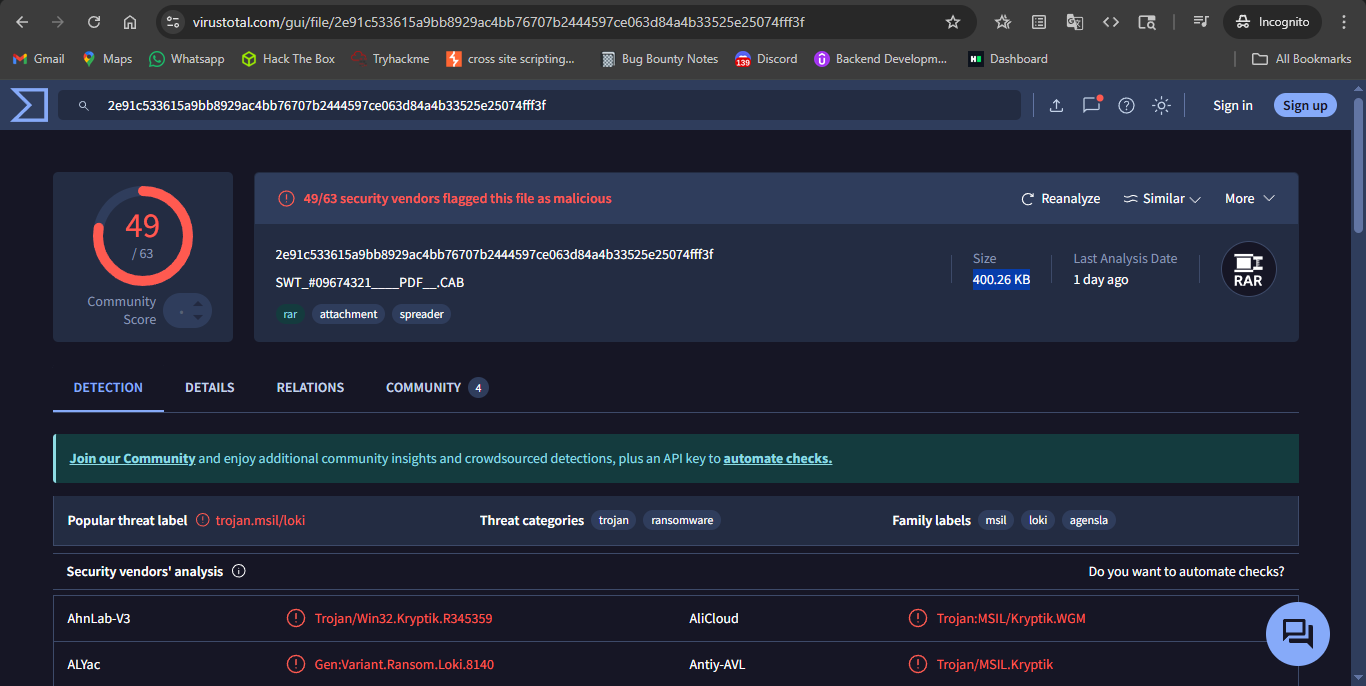Click the Sign up button
The image size is (1366, 686).
[1305, 105]
